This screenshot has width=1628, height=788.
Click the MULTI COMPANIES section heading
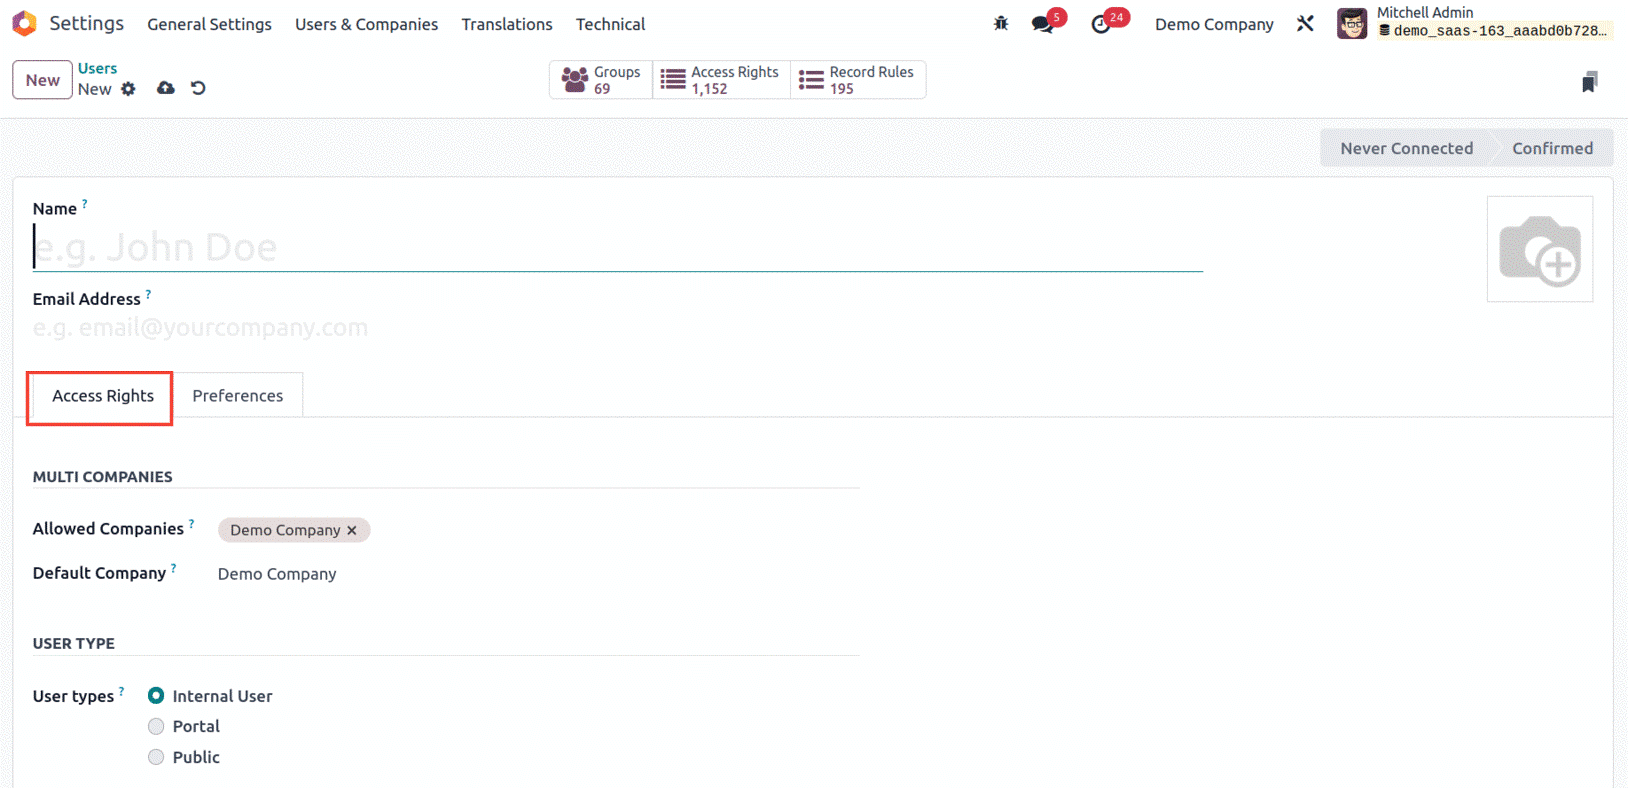[x=102, y=477]
